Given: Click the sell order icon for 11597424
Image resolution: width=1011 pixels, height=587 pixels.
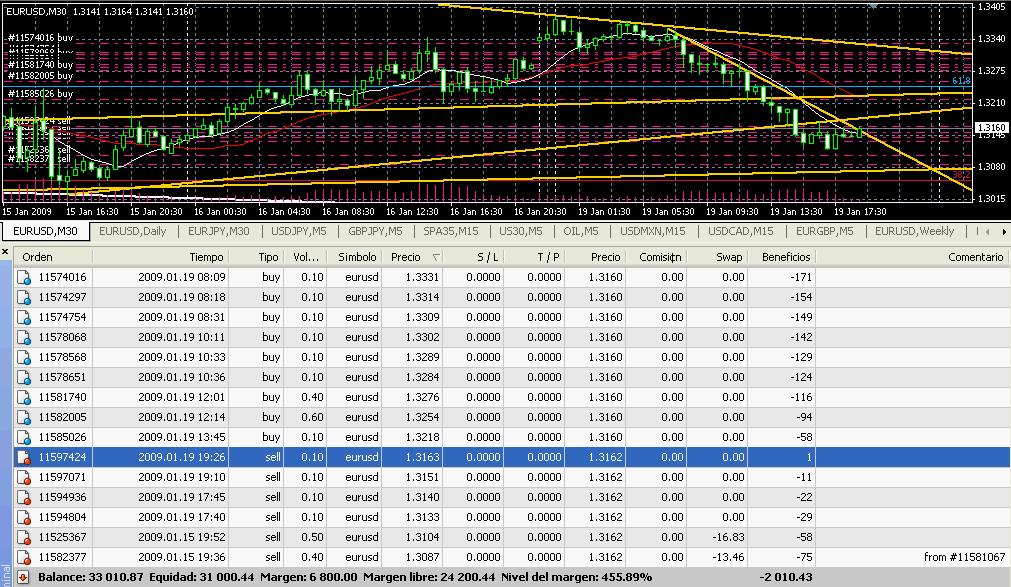Looking at the screenshot, I should 23,457.
